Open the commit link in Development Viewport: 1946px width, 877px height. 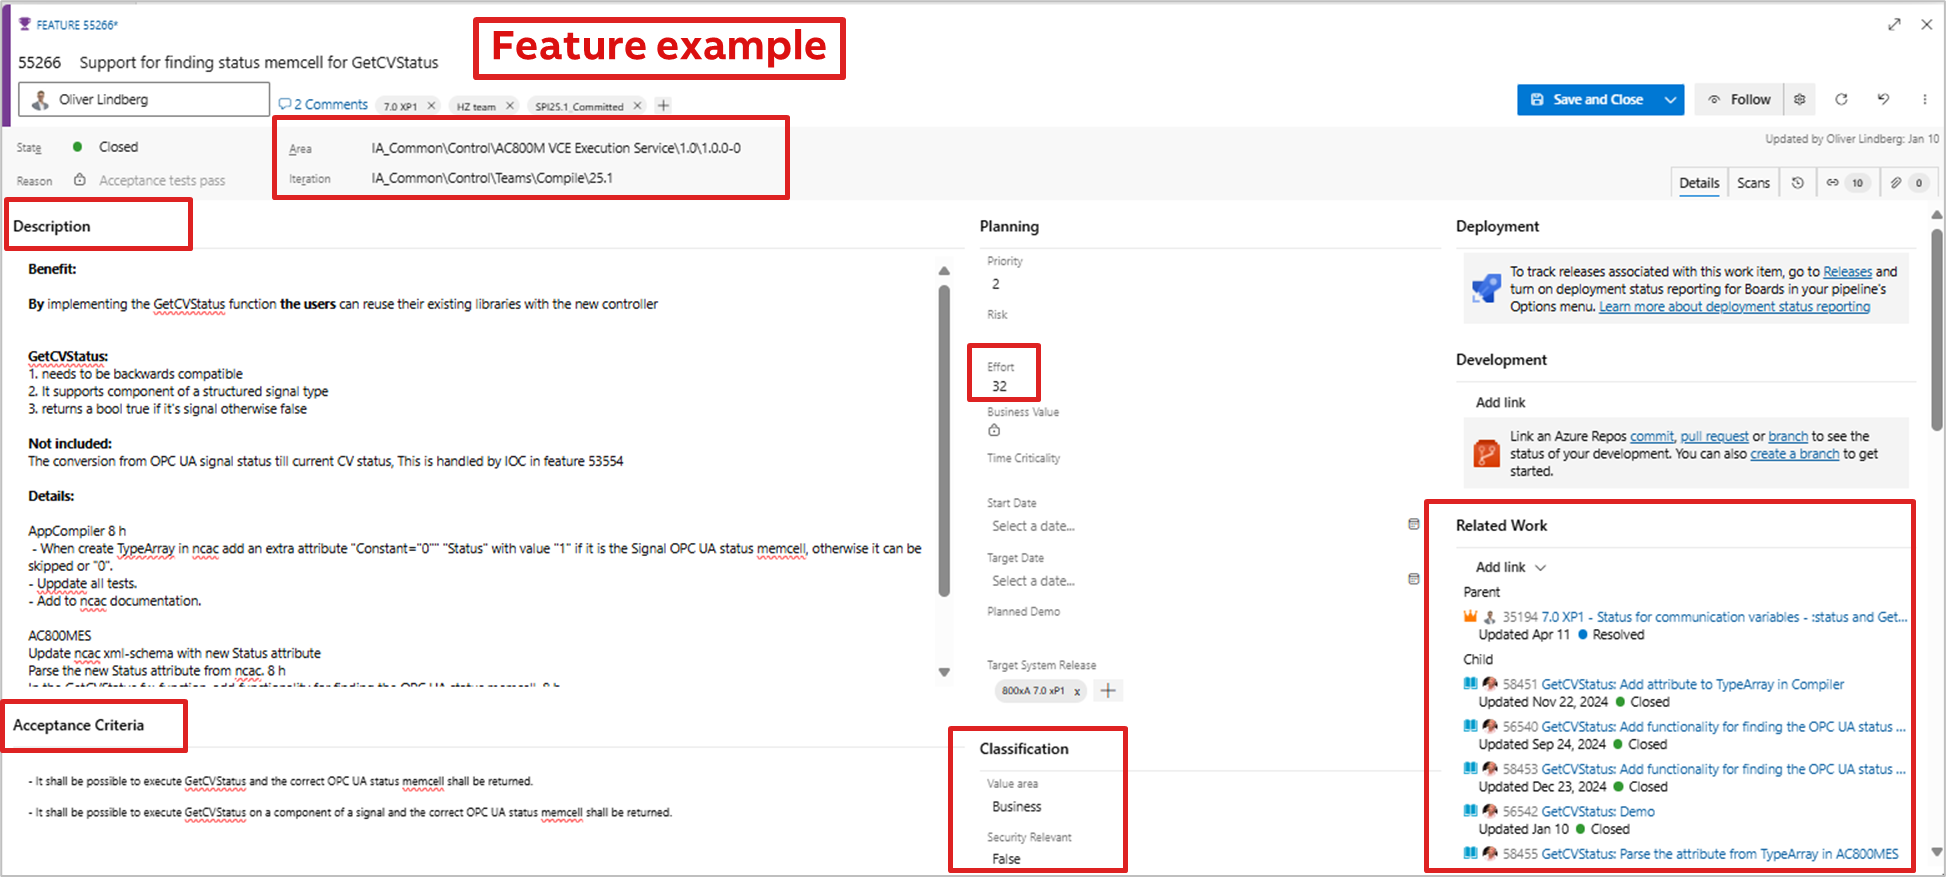click(x=1652, y=437)
